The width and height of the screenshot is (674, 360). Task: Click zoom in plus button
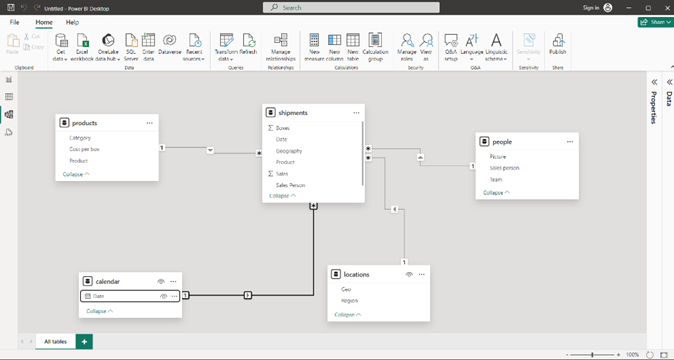coord(619,355)
